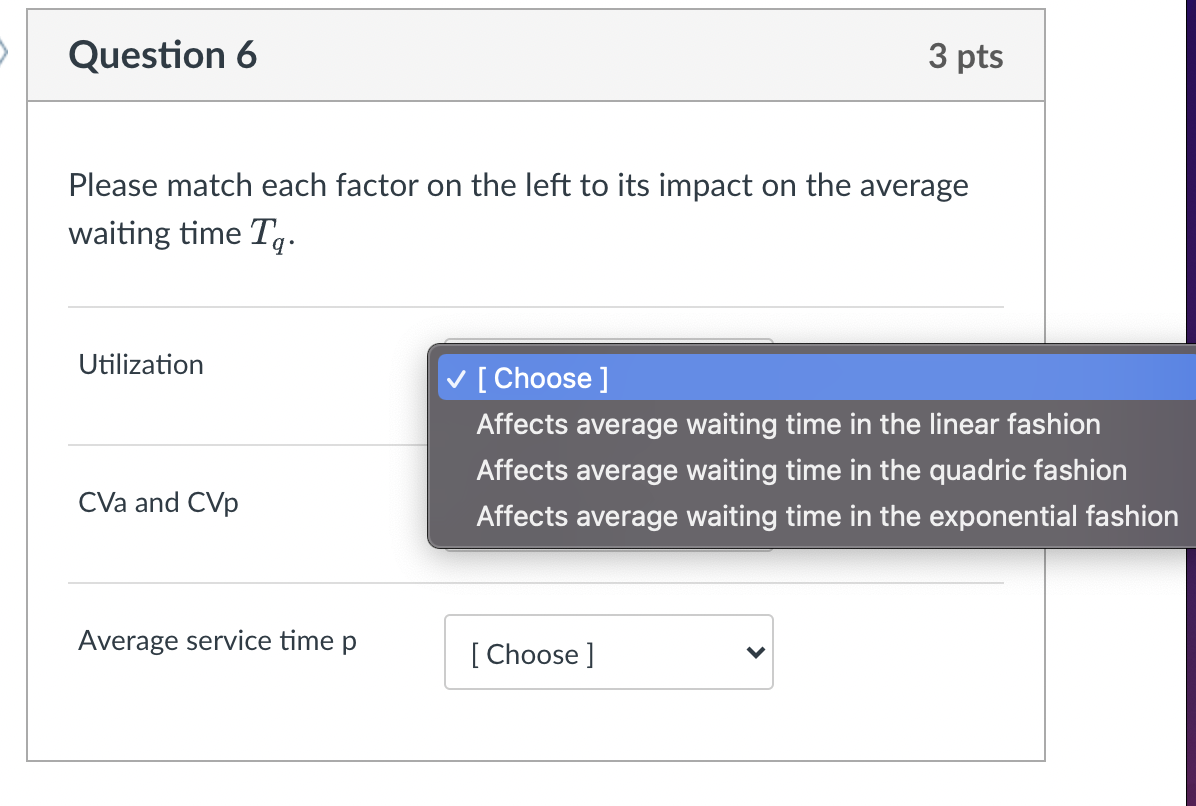Click the 3 pts score label
This screenshot has width=1196, height=806.
(x=965, y=57)
